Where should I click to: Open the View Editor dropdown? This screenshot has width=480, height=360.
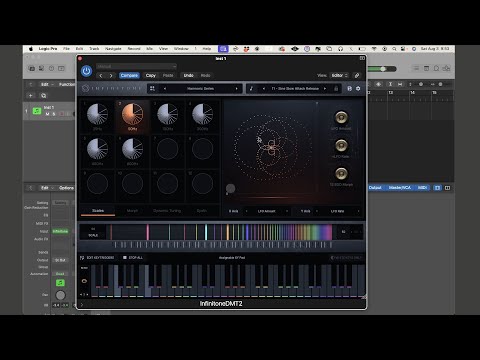point(339,75)
